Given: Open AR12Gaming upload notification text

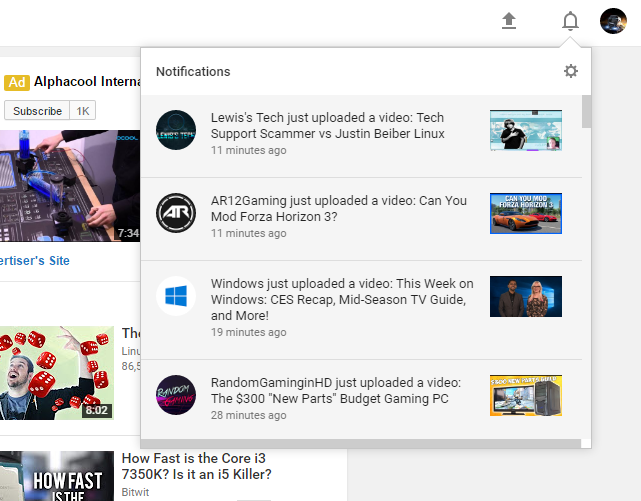Looking at the screenshot, I should click(x=338, y=208).
